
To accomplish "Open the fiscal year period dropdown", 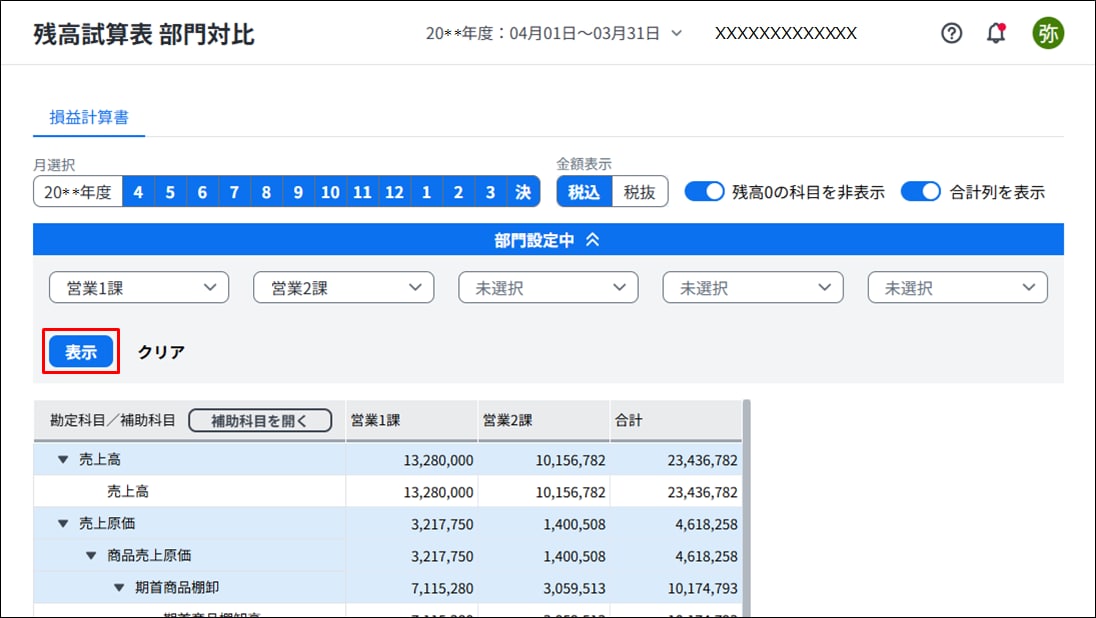I will [554, 33].
